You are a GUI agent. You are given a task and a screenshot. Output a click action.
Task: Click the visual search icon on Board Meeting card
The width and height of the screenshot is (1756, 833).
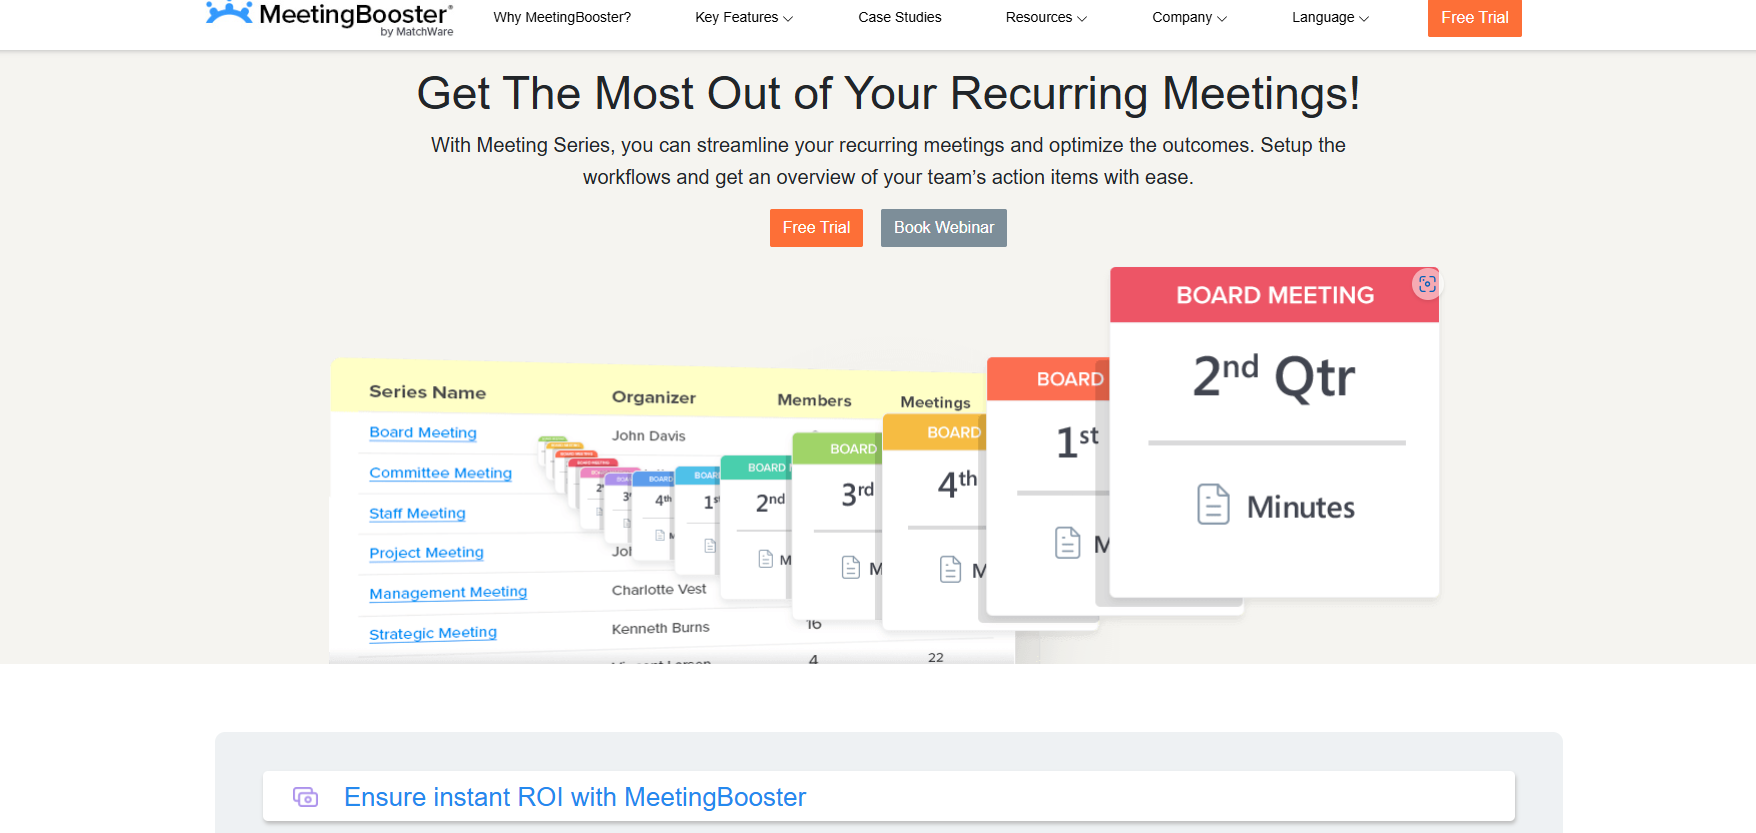click(1427, 285)
